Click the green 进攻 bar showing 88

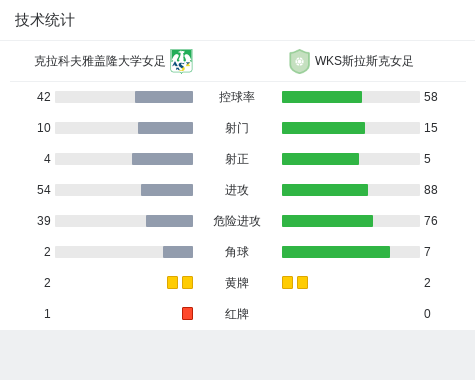[325, 190]
